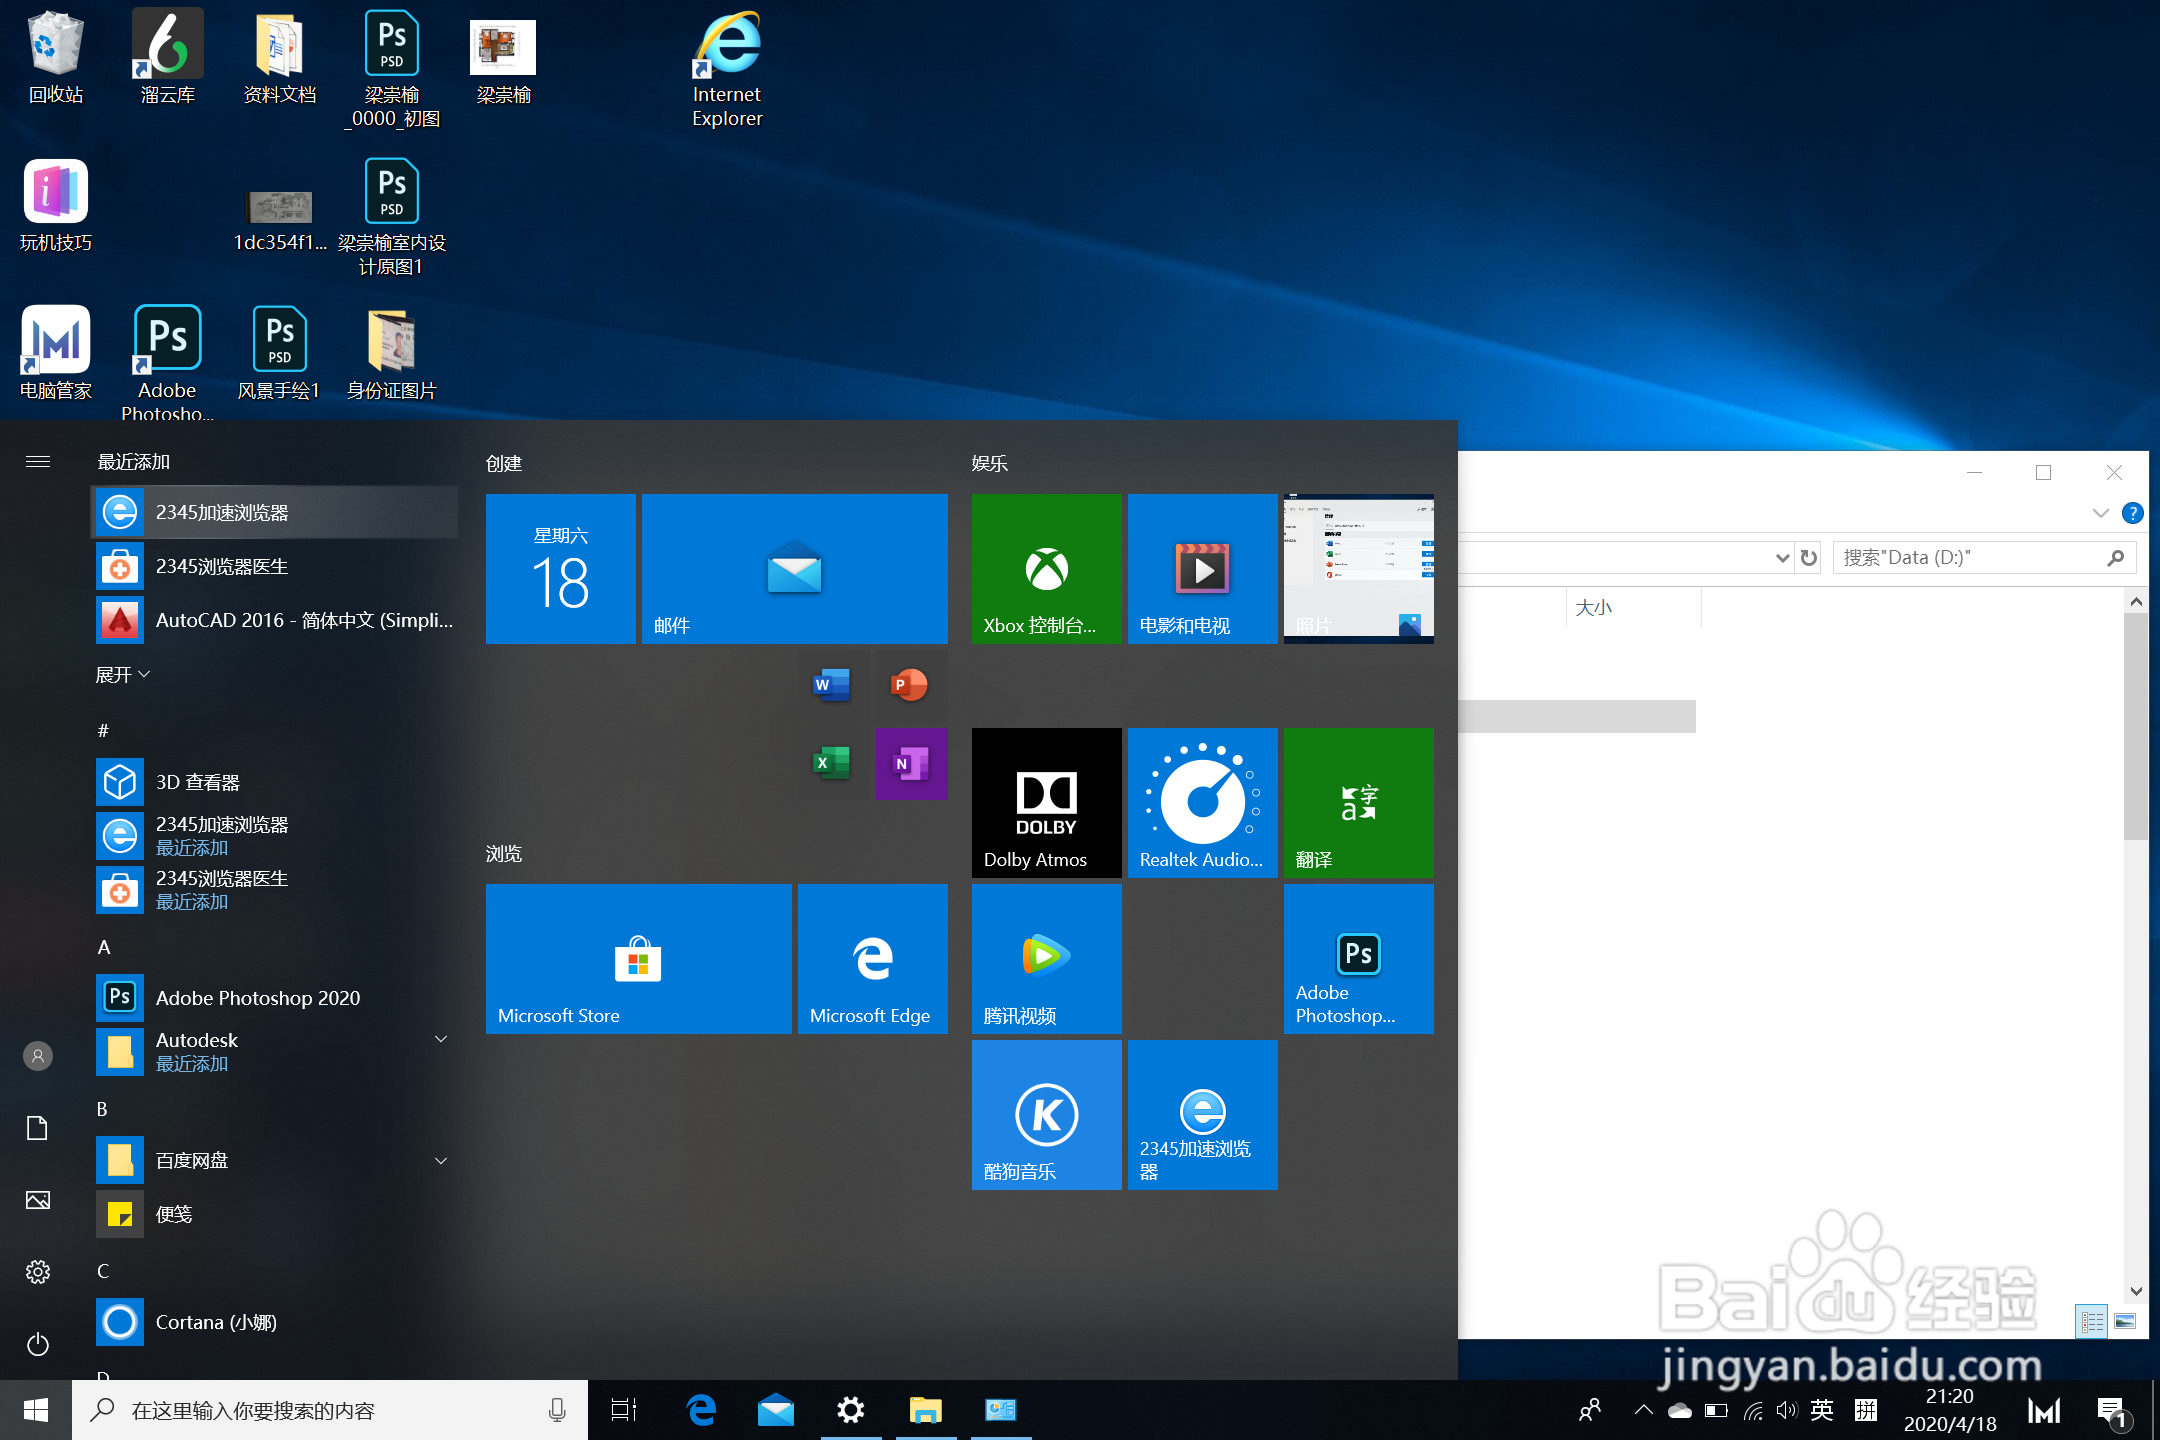Screen dimensions: 2160x1440
Task: Expand the recently added list (展开)
Action: 122,675
